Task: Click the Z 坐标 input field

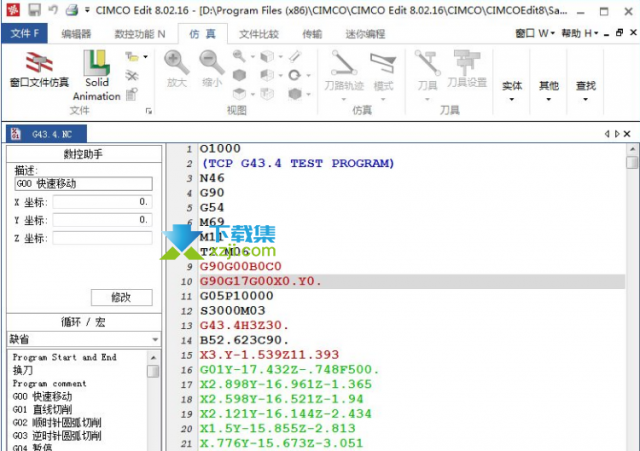Action: [102, 238]
